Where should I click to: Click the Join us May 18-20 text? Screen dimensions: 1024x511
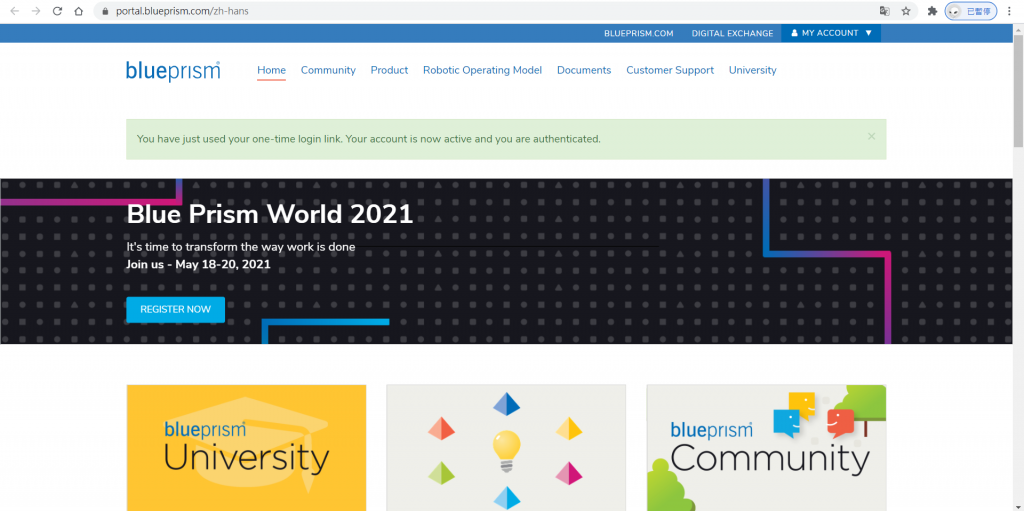tap(198, 265)
